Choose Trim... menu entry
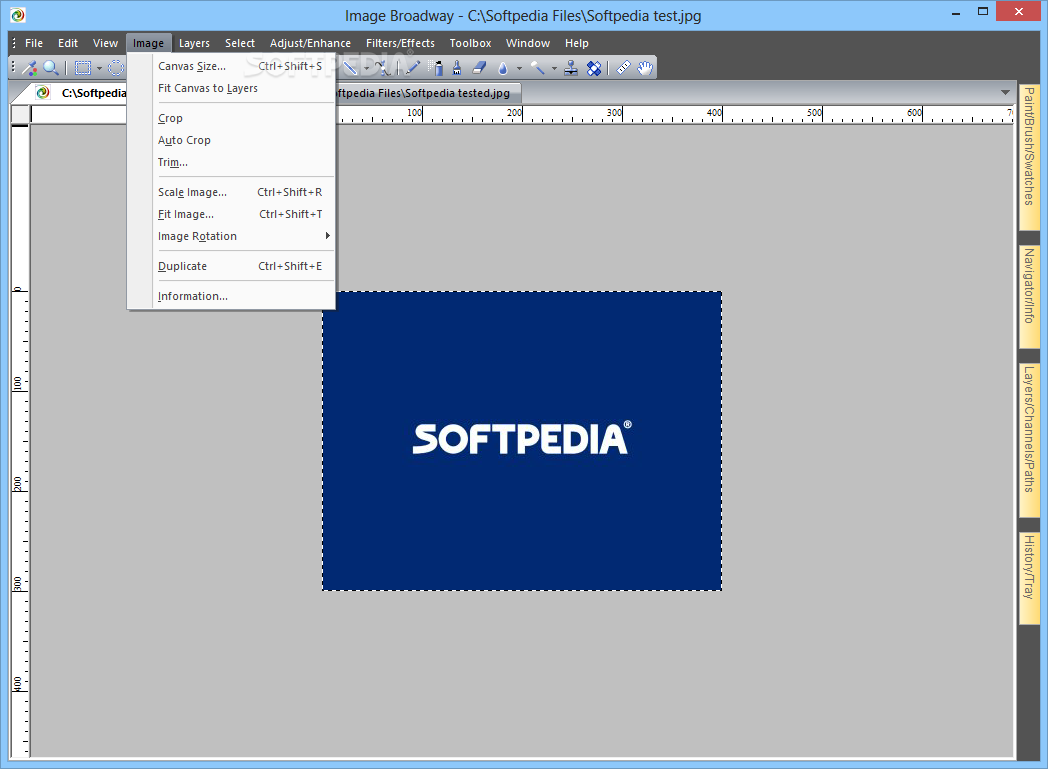Screen dimensions: 1048x769 (231, 162)
